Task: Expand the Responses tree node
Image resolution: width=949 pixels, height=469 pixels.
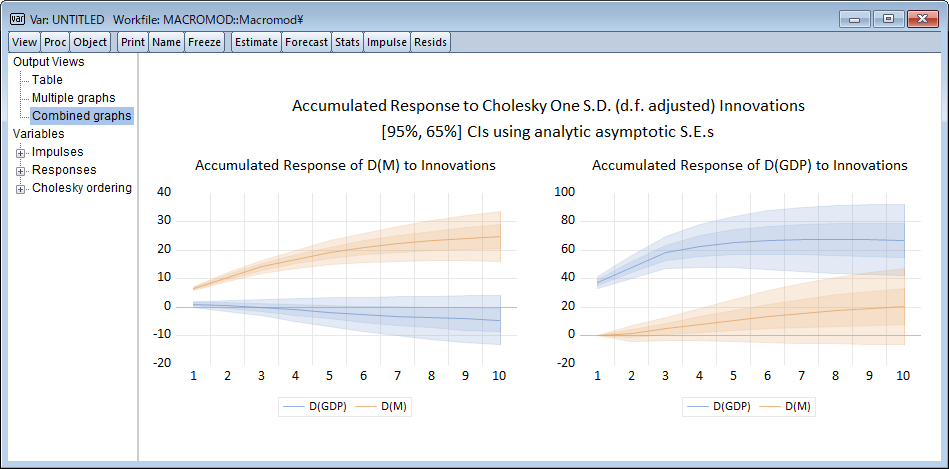Action: 21,171
